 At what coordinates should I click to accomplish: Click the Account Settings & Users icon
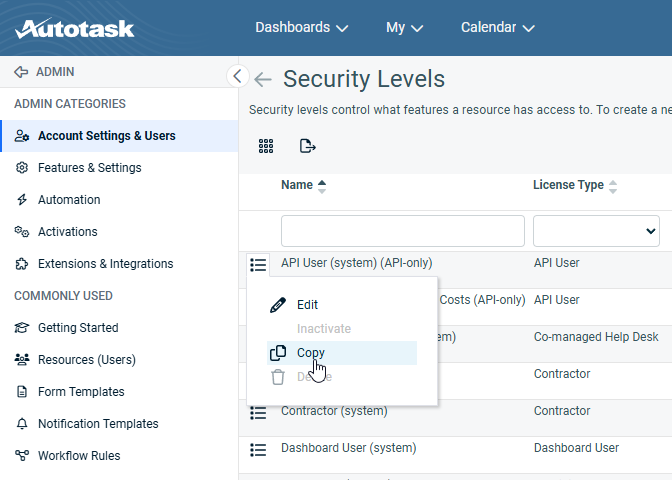22,136
